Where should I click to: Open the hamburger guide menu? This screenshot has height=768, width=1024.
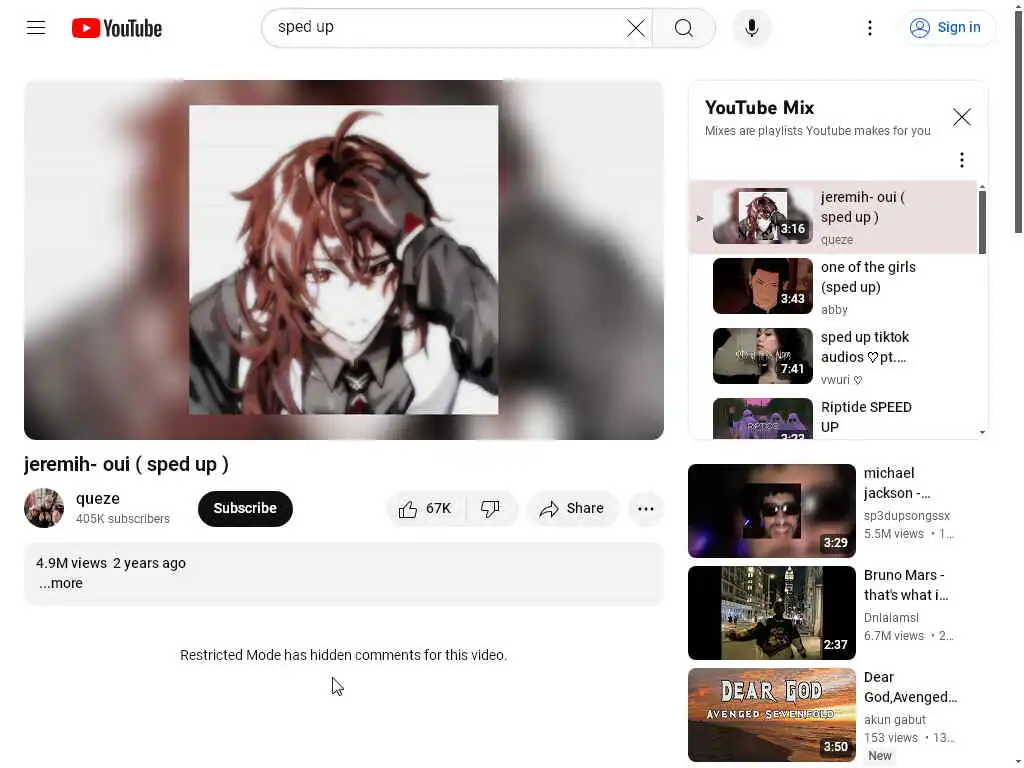coord(36,27)
